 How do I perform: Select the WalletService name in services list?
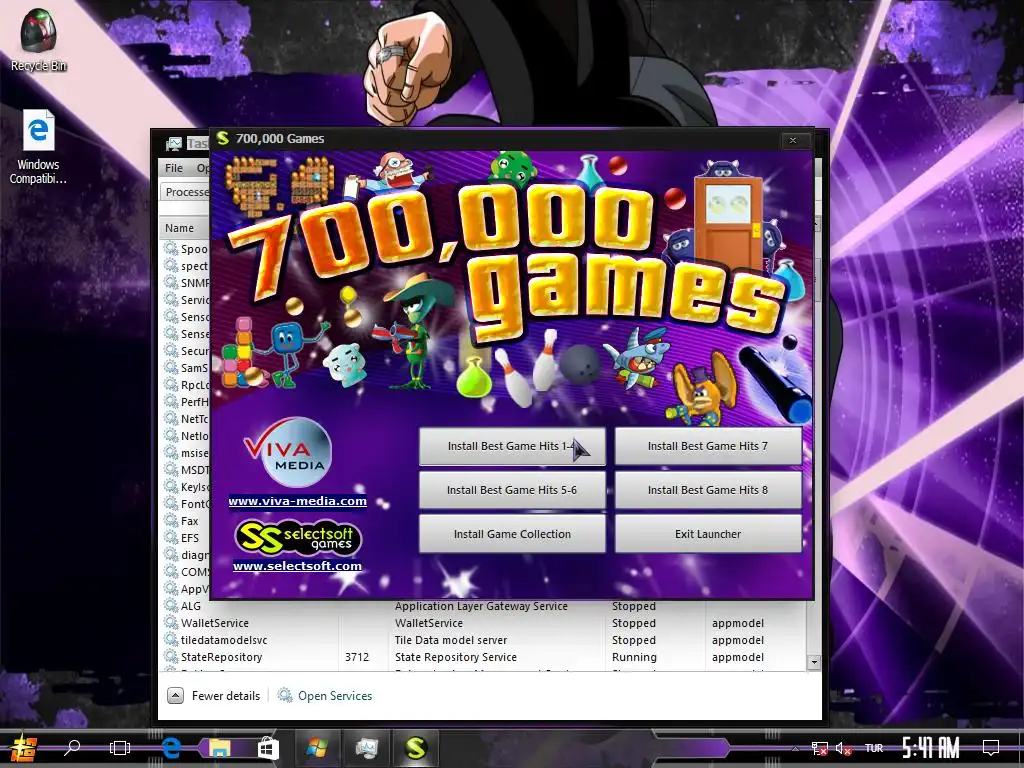pyautogui.click(x=215, y=623)
